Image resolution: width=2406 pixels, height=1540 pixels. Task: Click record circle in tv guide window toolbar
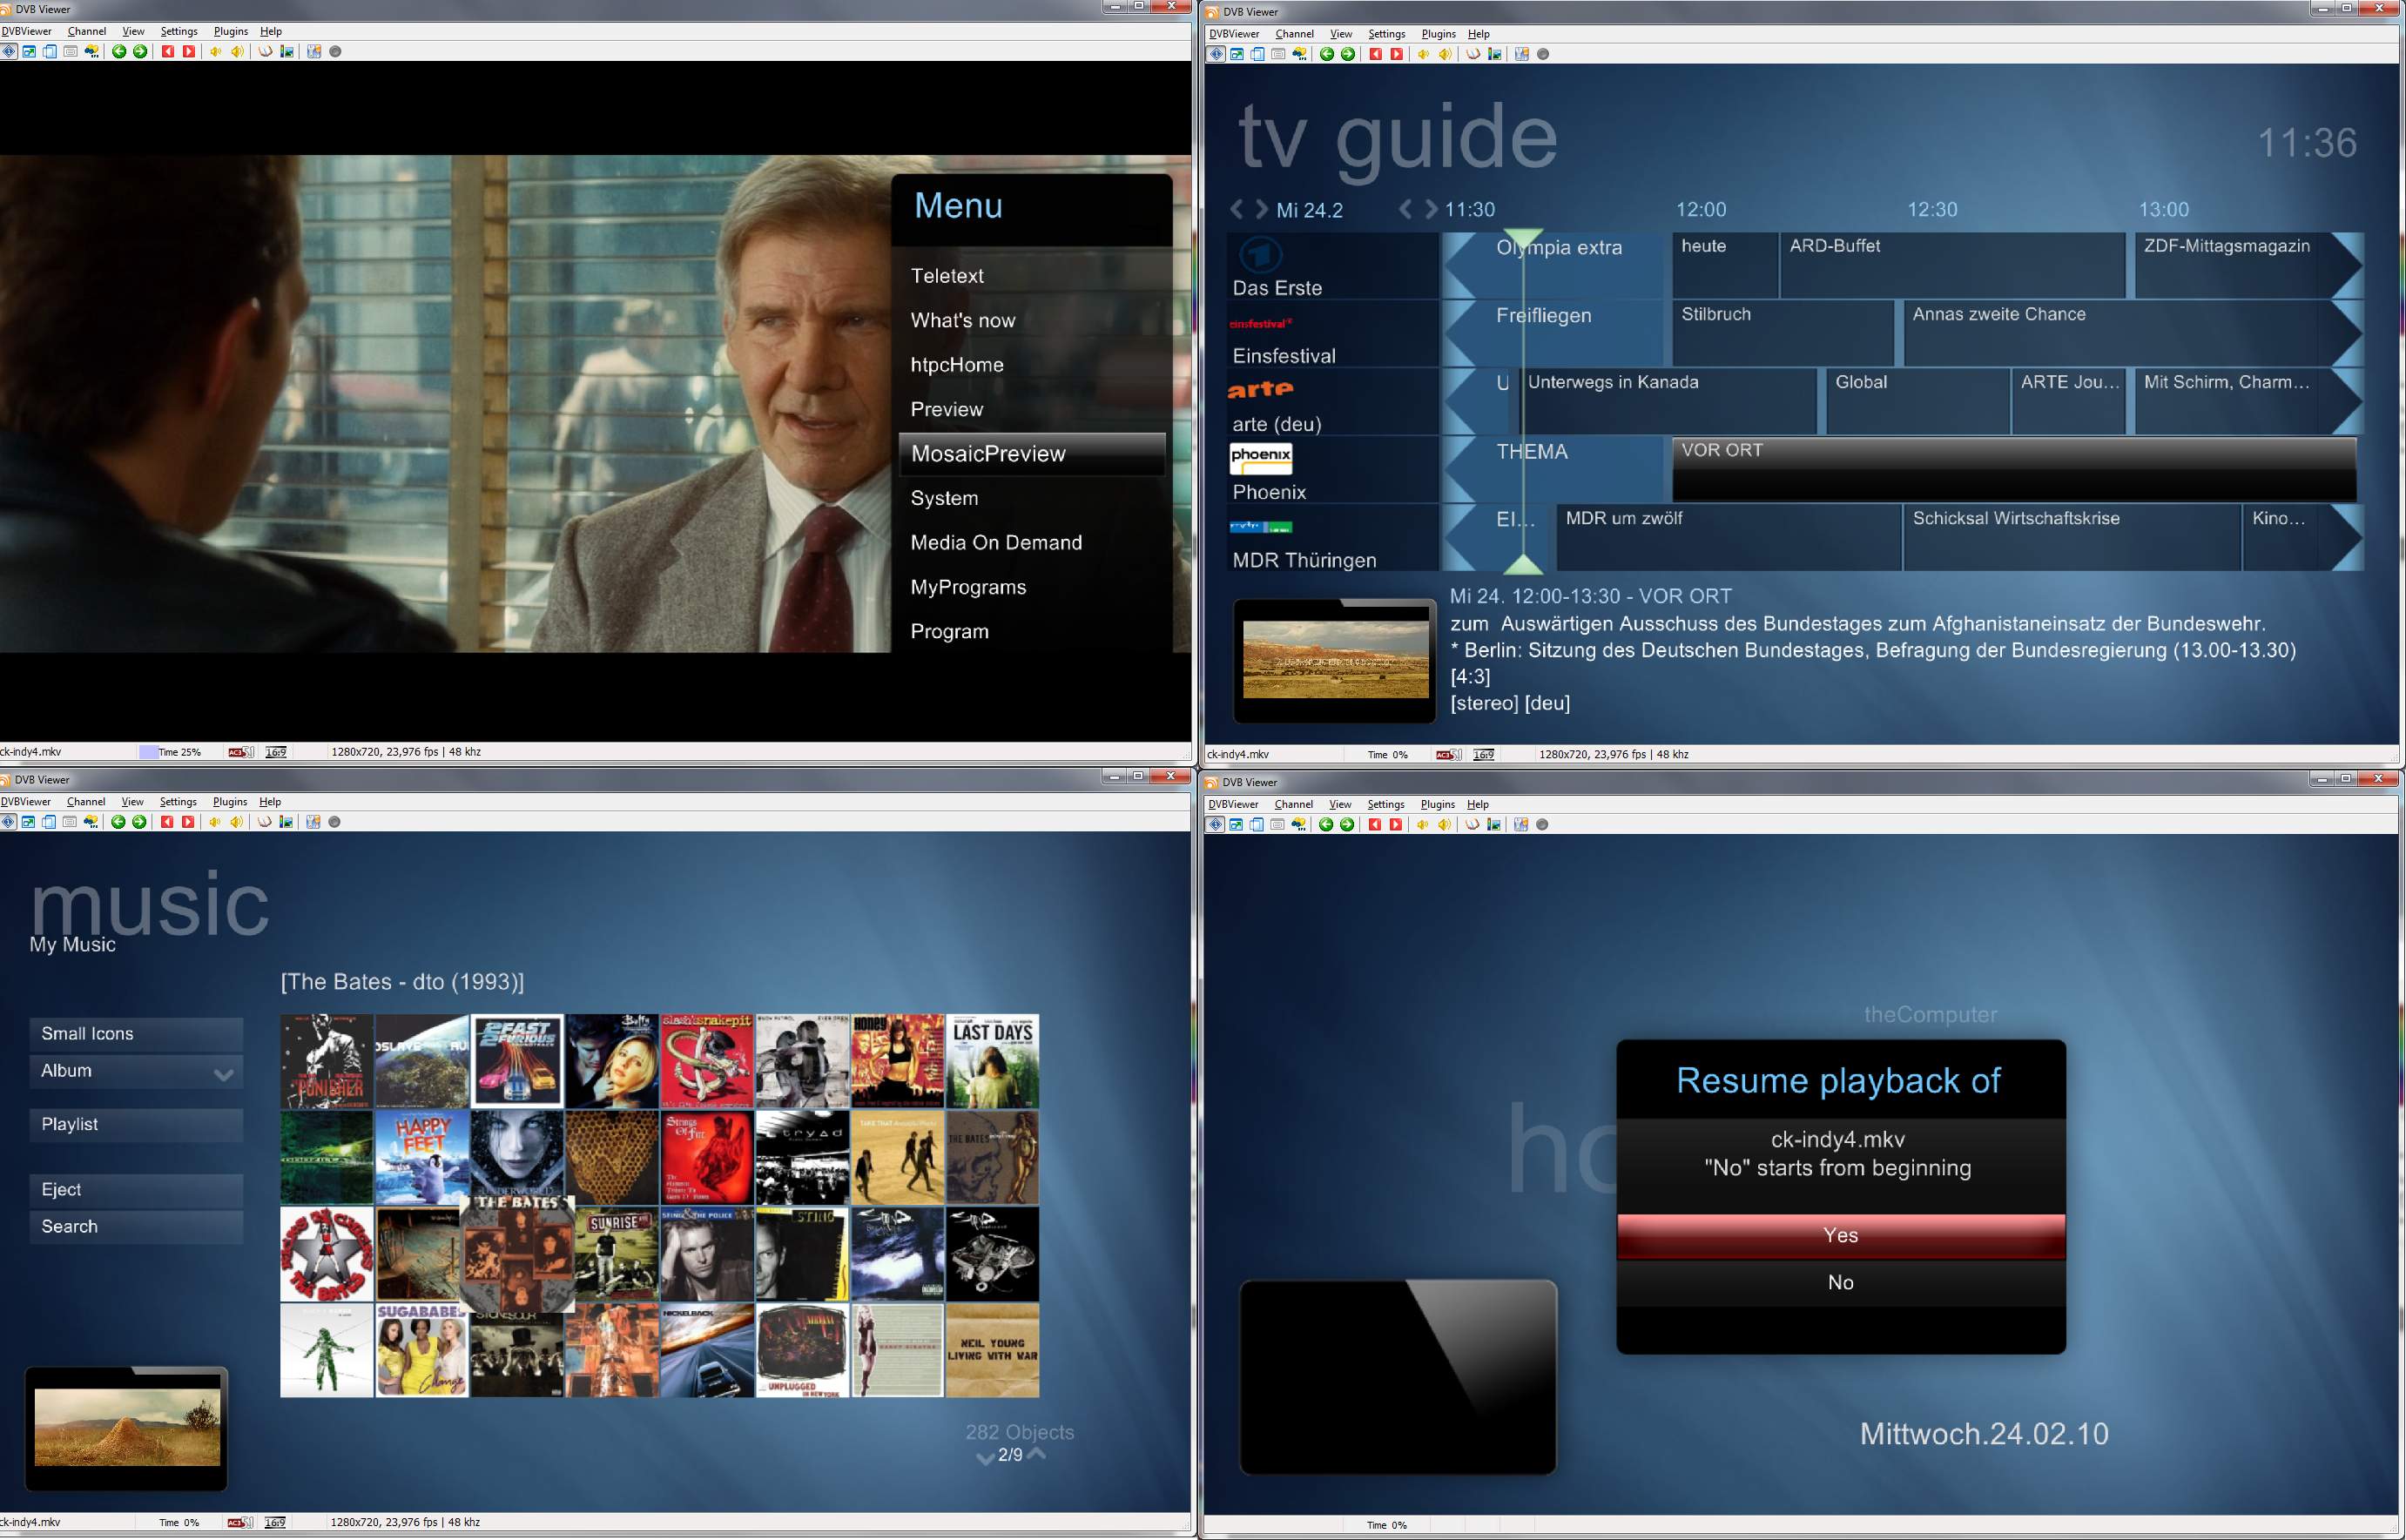tap(1543, 54)
